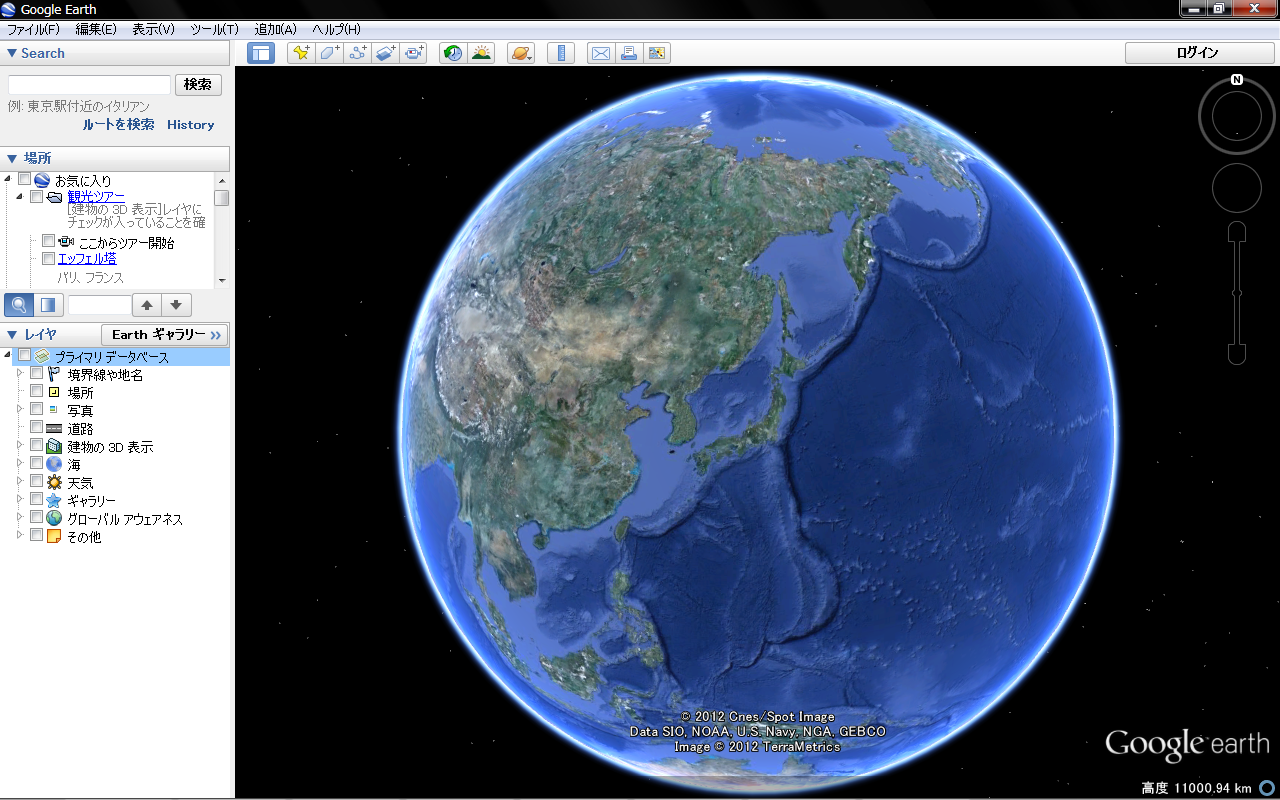Open the ヘルプ(H) menu
Viewport: 1280px width, 800px height.
[336, 29]
